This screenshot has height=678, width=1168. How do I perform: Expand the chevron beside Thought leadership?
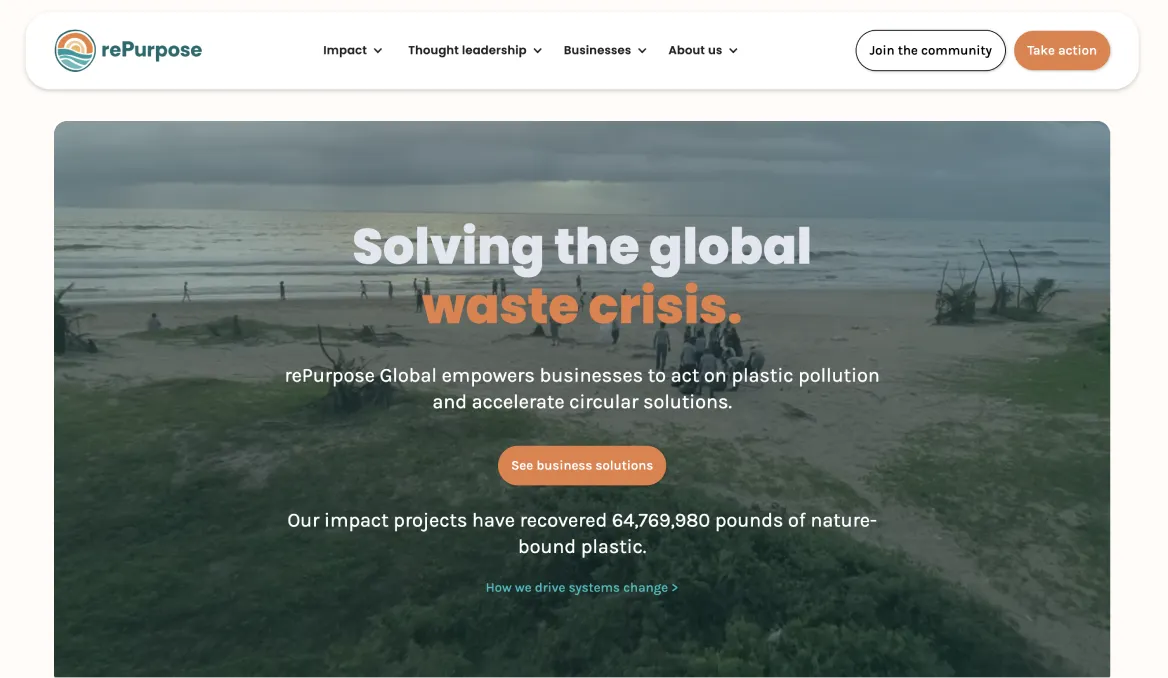point(537,51)
